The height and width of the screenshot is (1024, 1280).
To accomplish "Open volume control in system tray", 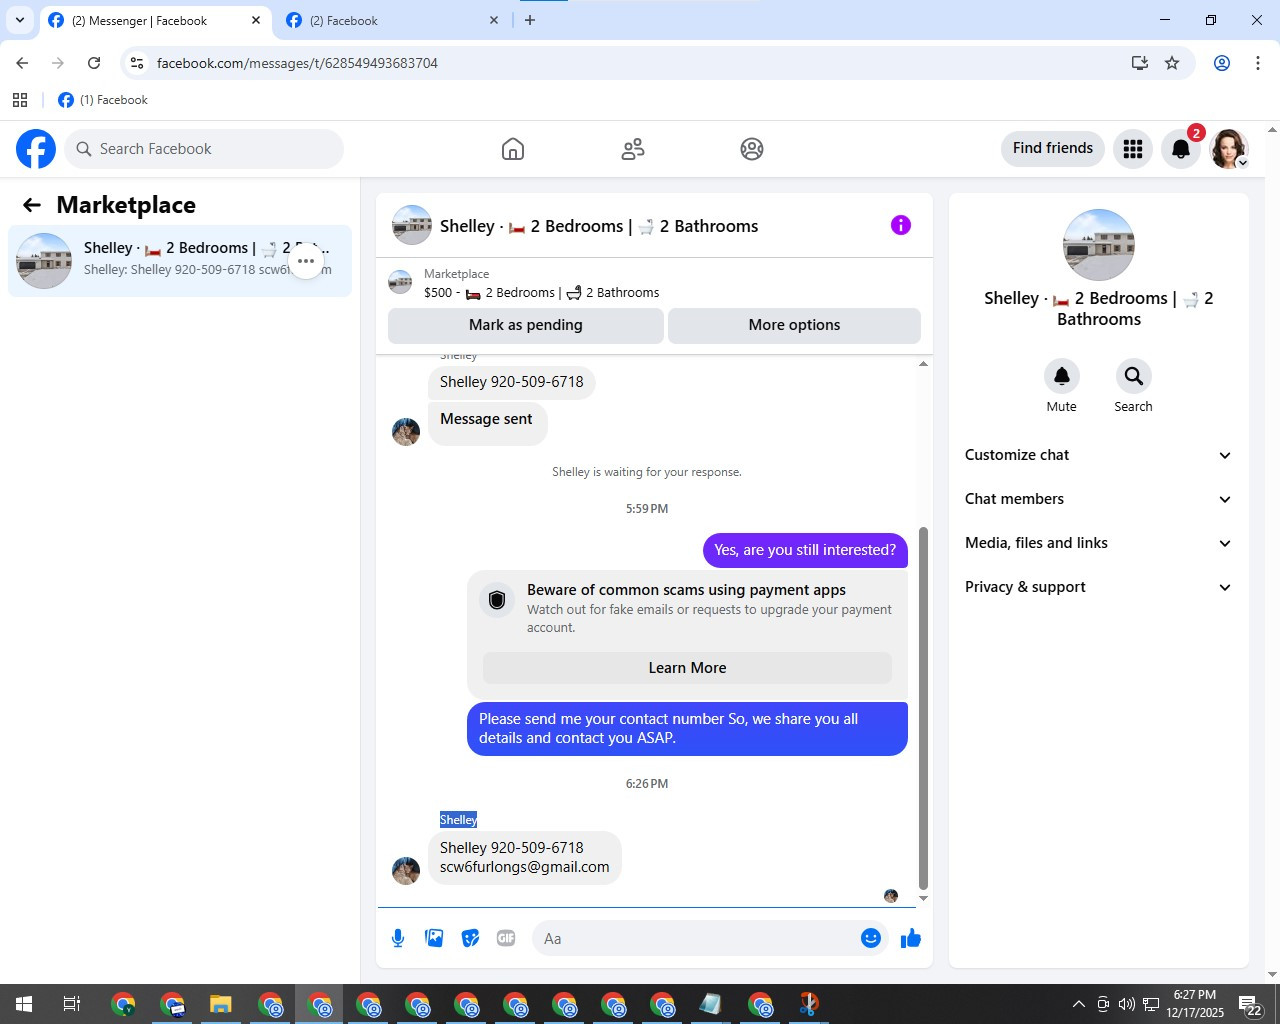I will tap(1127, 1004).
